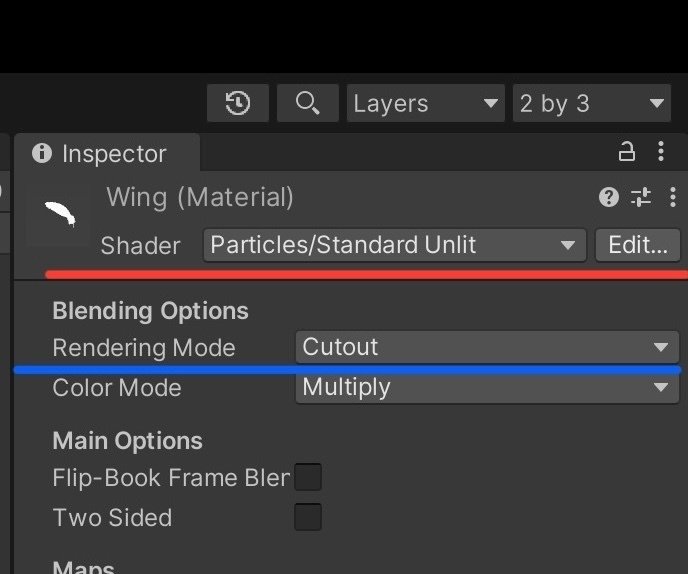Open the Layers dropdown
Viewport: 688px width, 574px height.
pos(426,104)
